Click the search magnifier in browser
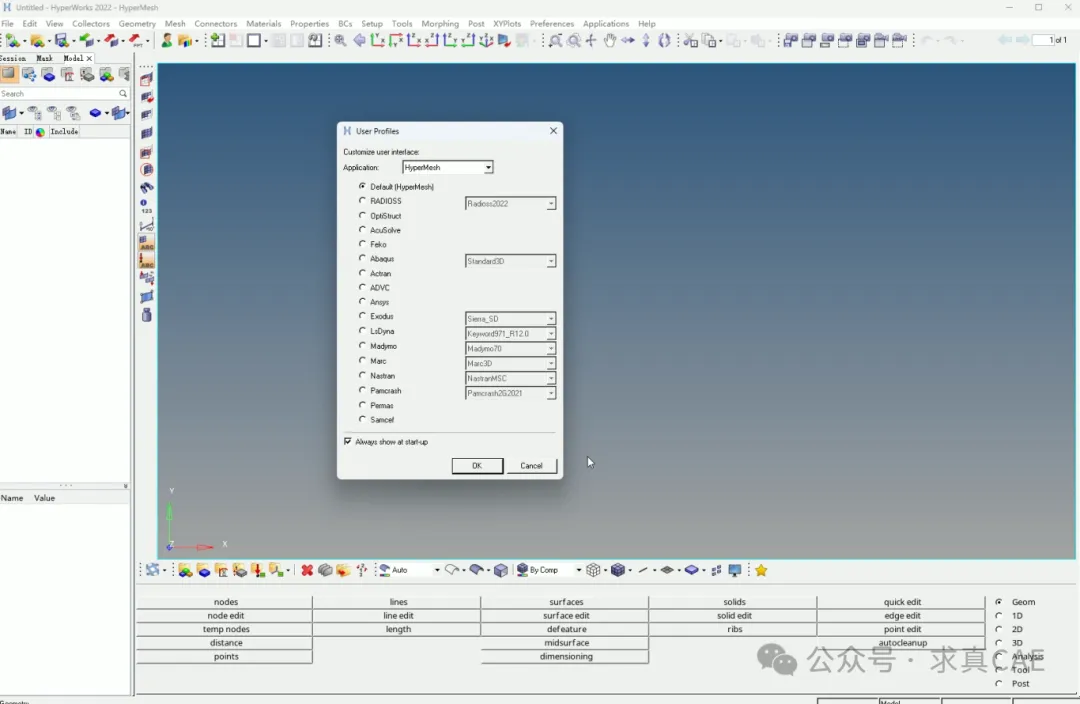 pos(123,94)
